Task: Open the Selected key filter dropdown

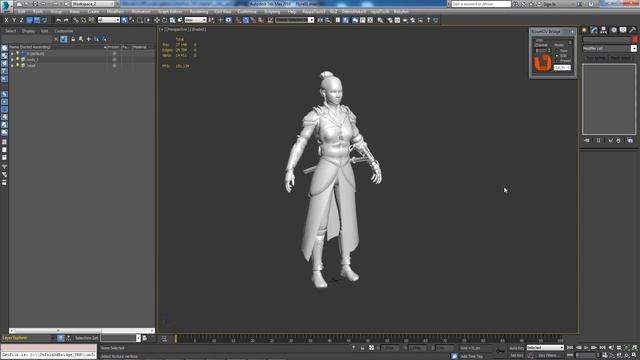Action: [x=545, y=348]
